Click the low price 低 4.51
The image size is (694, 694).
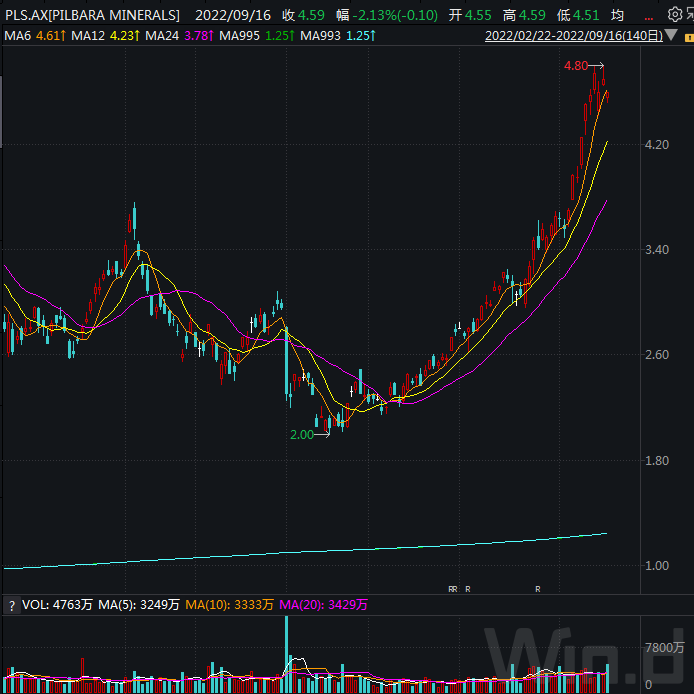[x=578, y=15]
